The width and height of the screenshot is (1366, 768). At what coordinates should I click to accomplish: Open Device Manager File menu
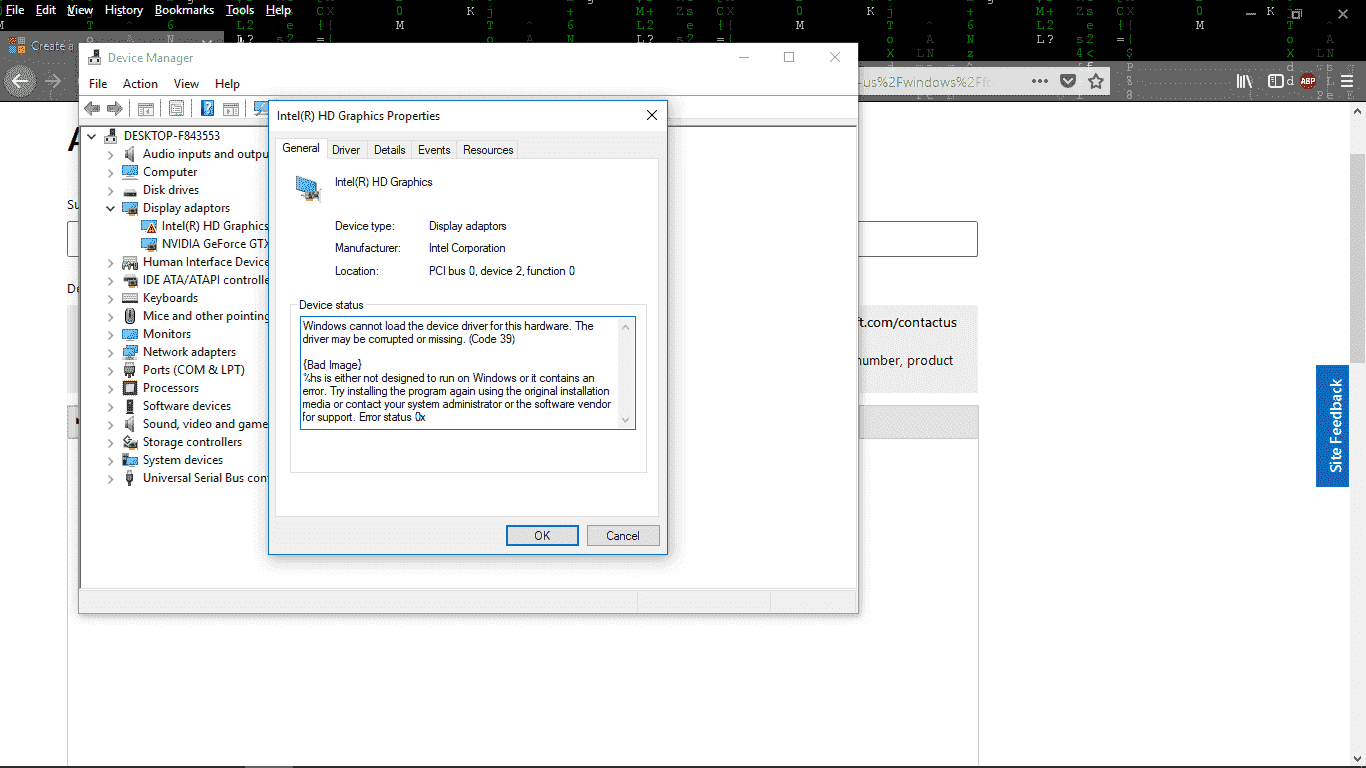[98, 84]
